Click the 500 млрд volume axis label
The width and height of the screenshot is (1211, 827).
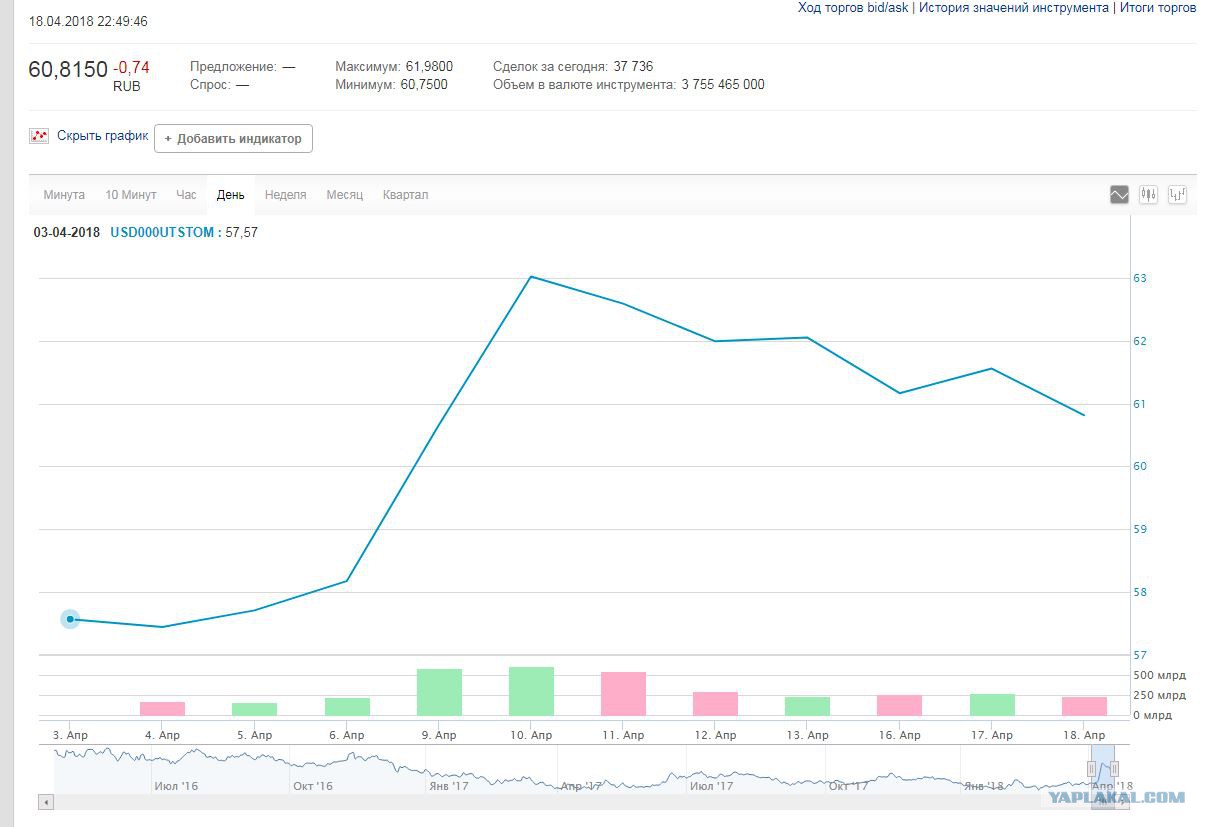coord(1159,676)
